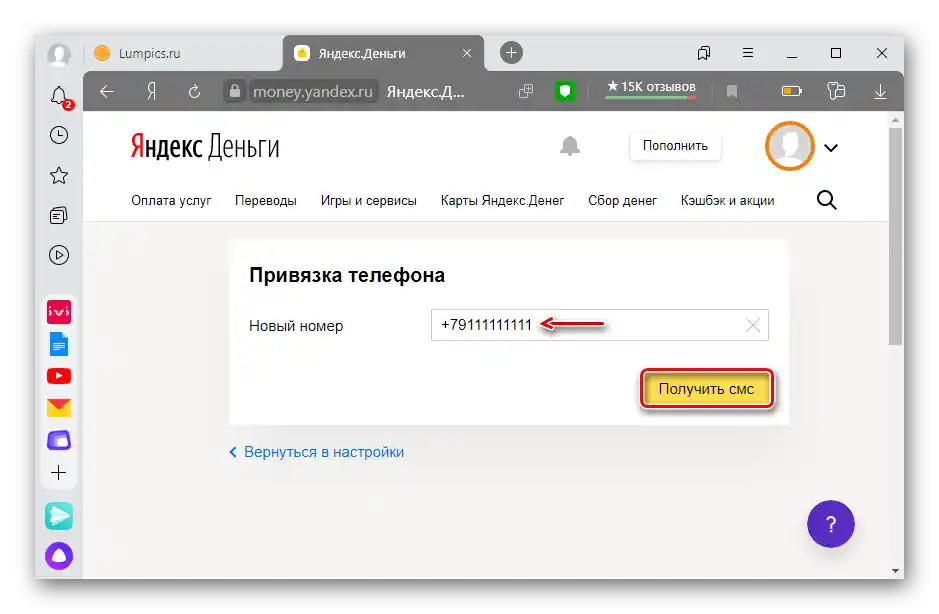
Task: Open Yandex Money notifications bell
Action: 570,146
